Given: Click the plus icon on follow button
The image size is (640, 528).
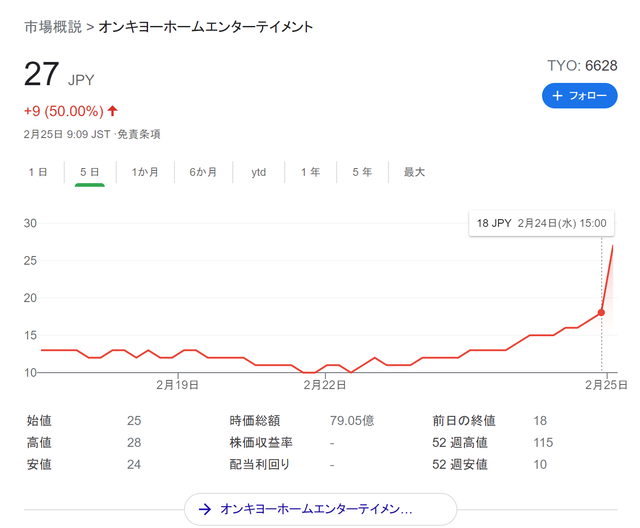Looking at the screenshot, I should [x=557, y=96].
